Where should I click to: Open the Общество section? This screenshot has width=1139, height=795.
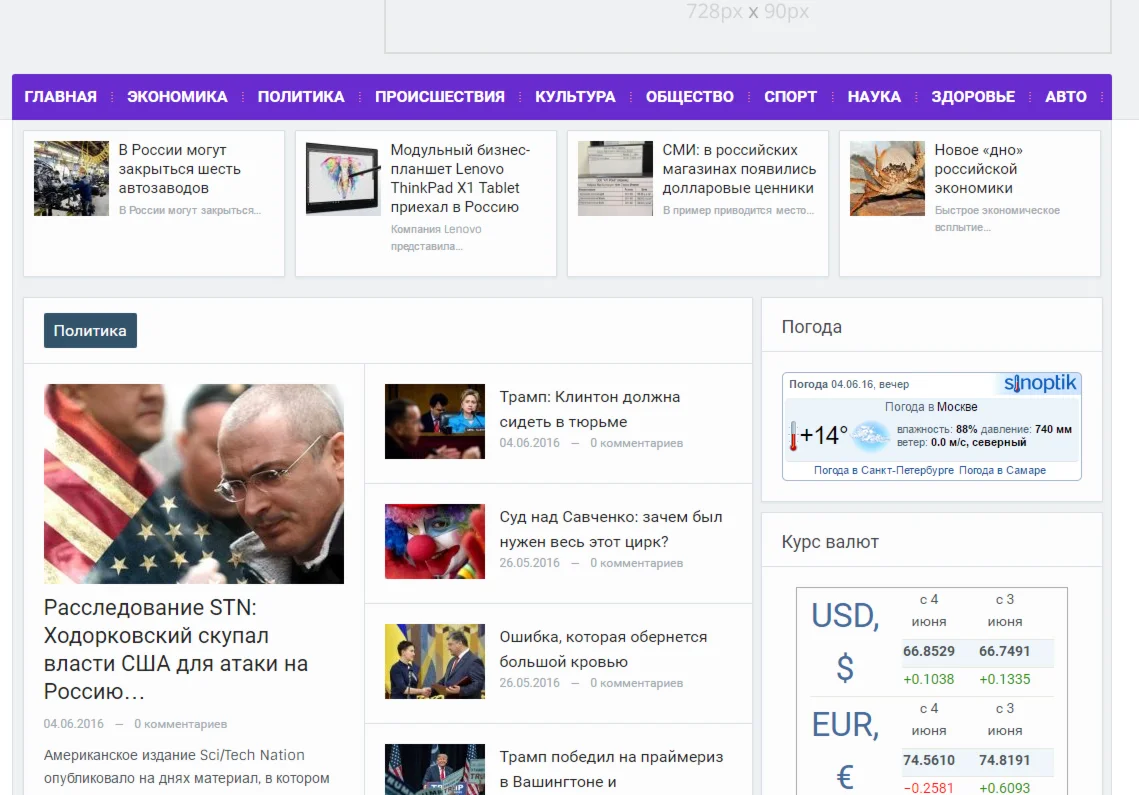pos(689,97)
